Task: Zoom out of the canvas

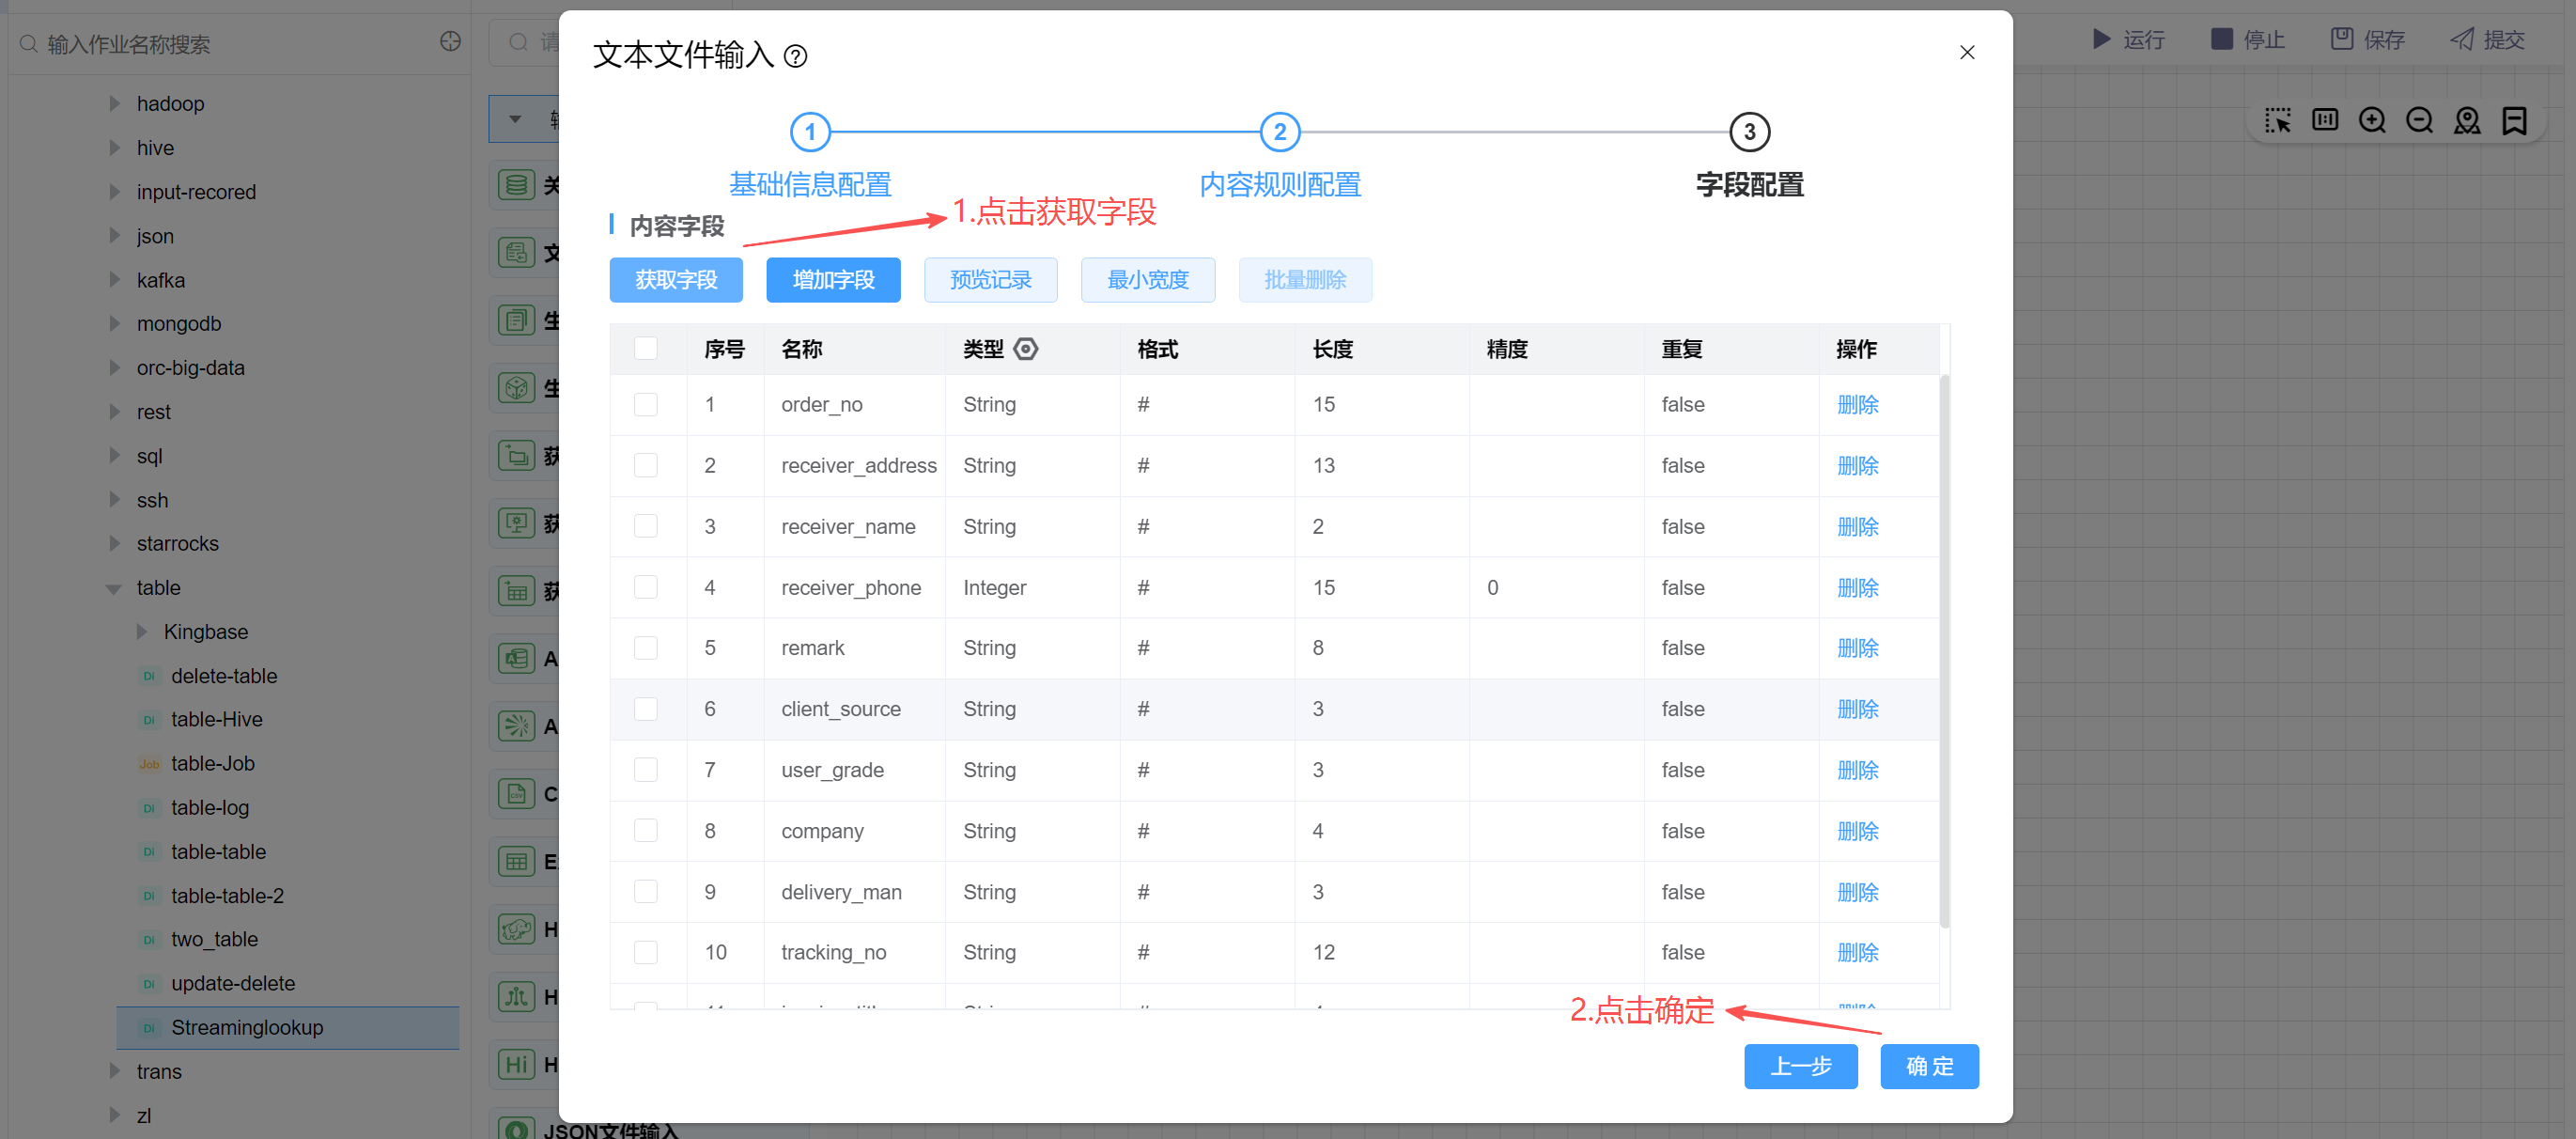Action: pyautogui.click(x=2419, y=121)
